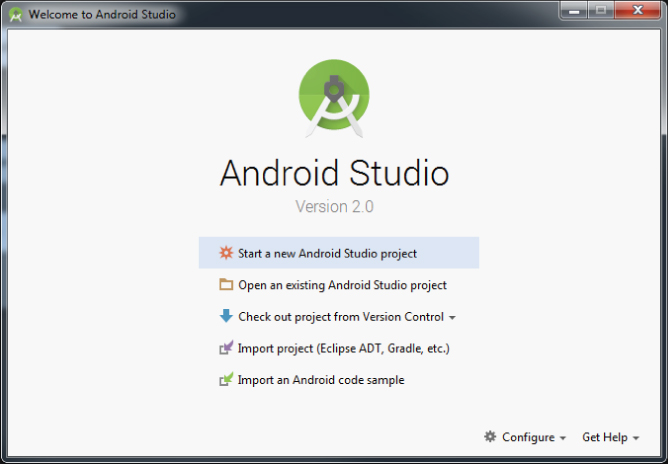This screenshot has width=668, height=464.
Task: Click the Android Studio heading text
Action: click(334, 173)
